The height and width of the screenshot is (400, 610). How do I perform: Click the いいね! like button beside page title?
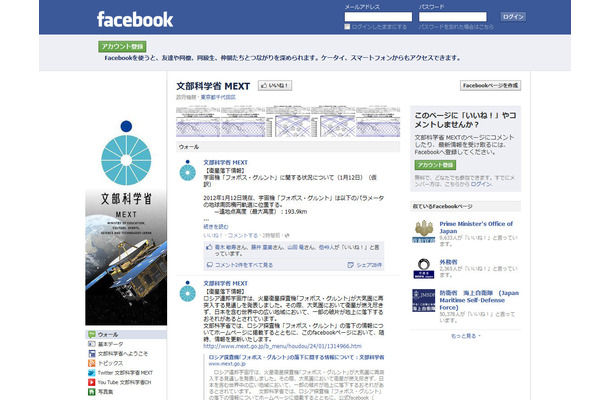pyautogui.click(x=275, y=86)
